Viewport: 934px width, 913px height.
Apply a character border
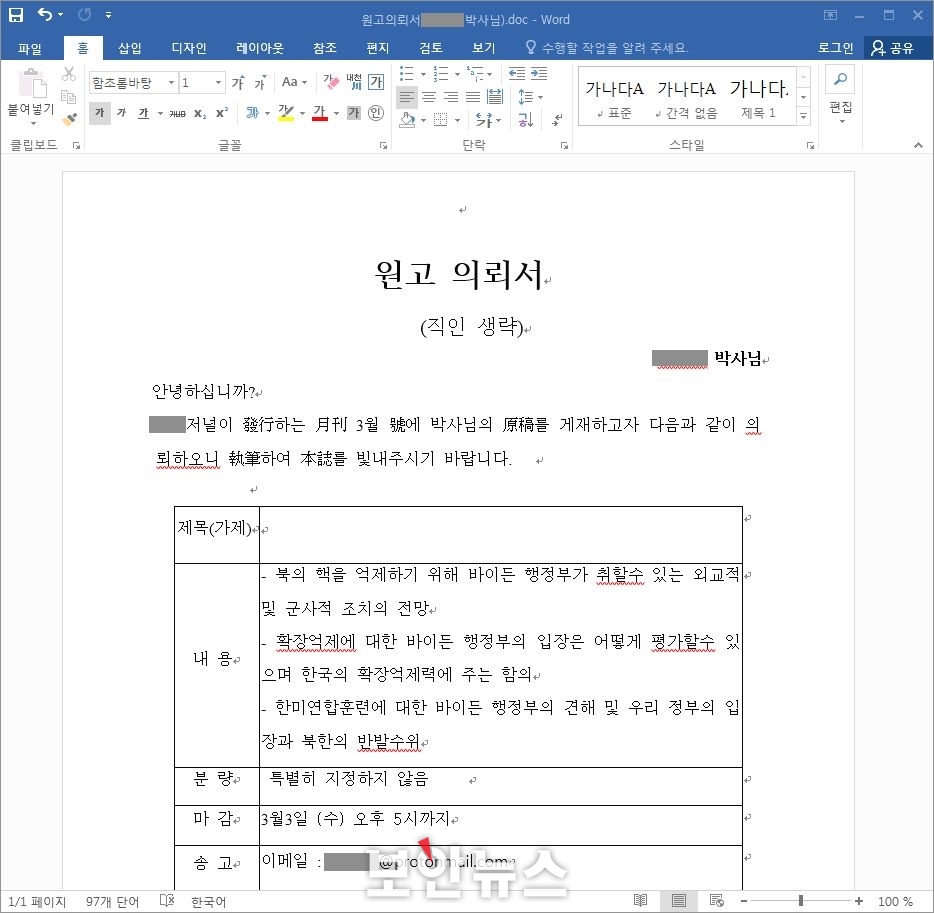pyautogui.click(x=376, y=82)
